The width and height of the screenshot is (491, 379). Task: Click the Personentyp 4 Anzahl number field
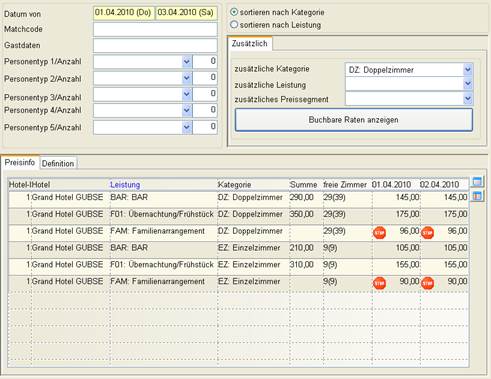click(205, 110)
